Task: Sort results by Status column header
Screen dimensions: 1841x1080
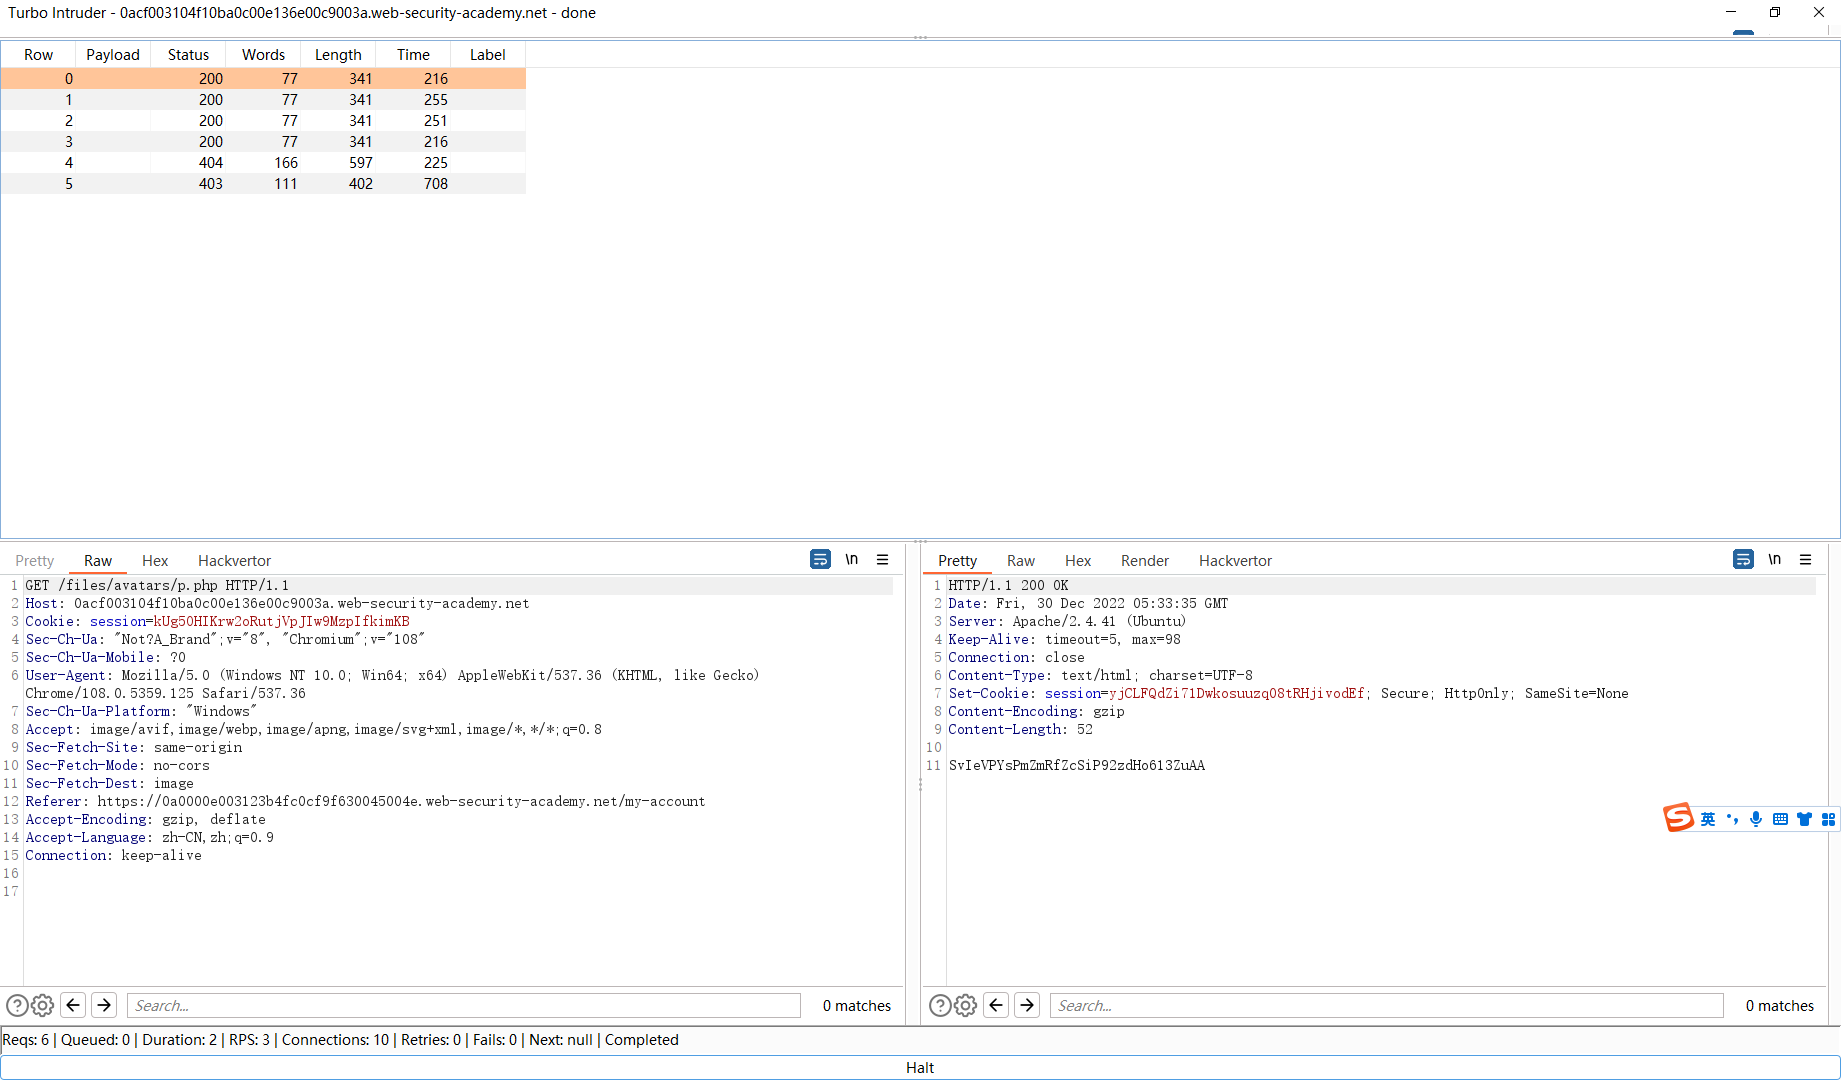Action: [x=188, y=55]
